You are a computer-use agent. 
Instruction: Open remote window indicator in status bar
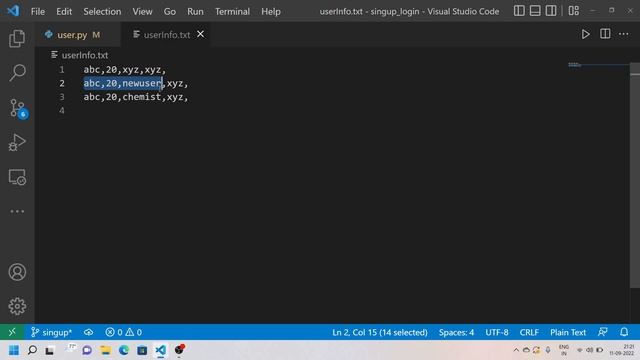pyautogui.click(x=12, y=332)
